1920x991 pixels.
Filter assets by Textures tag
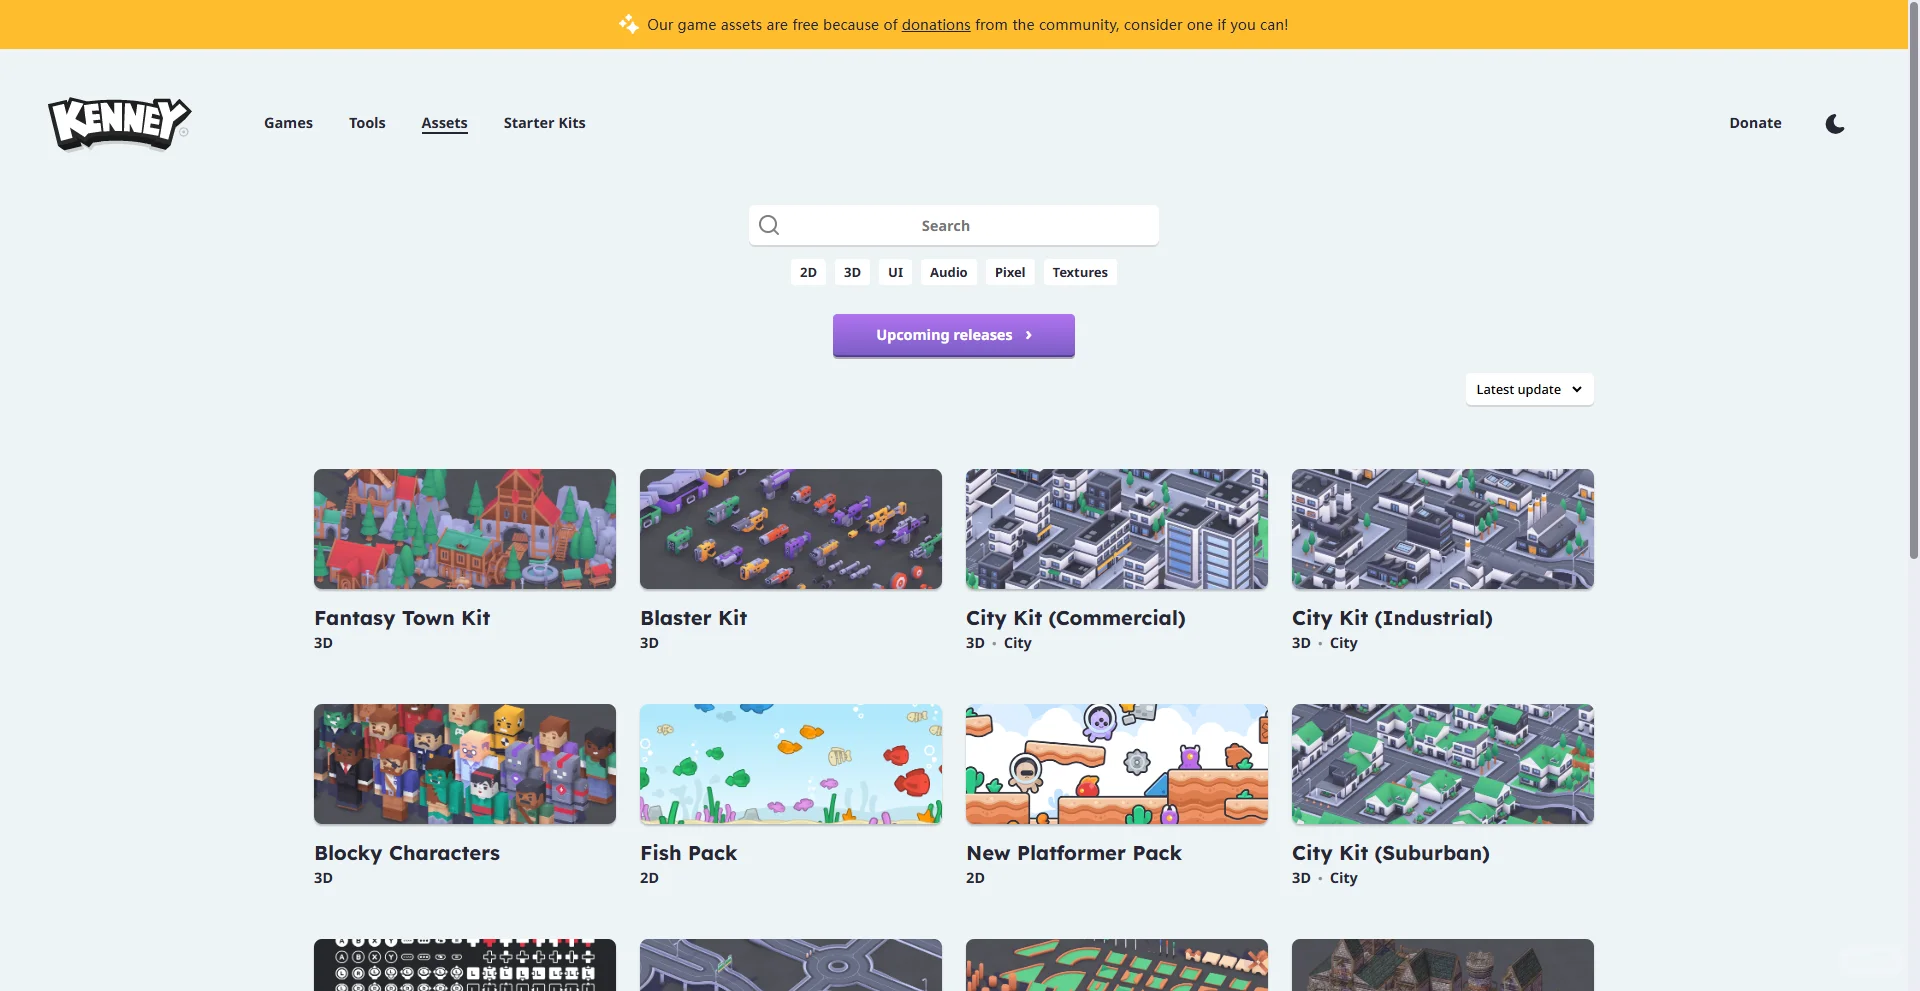coord(1080,272)
